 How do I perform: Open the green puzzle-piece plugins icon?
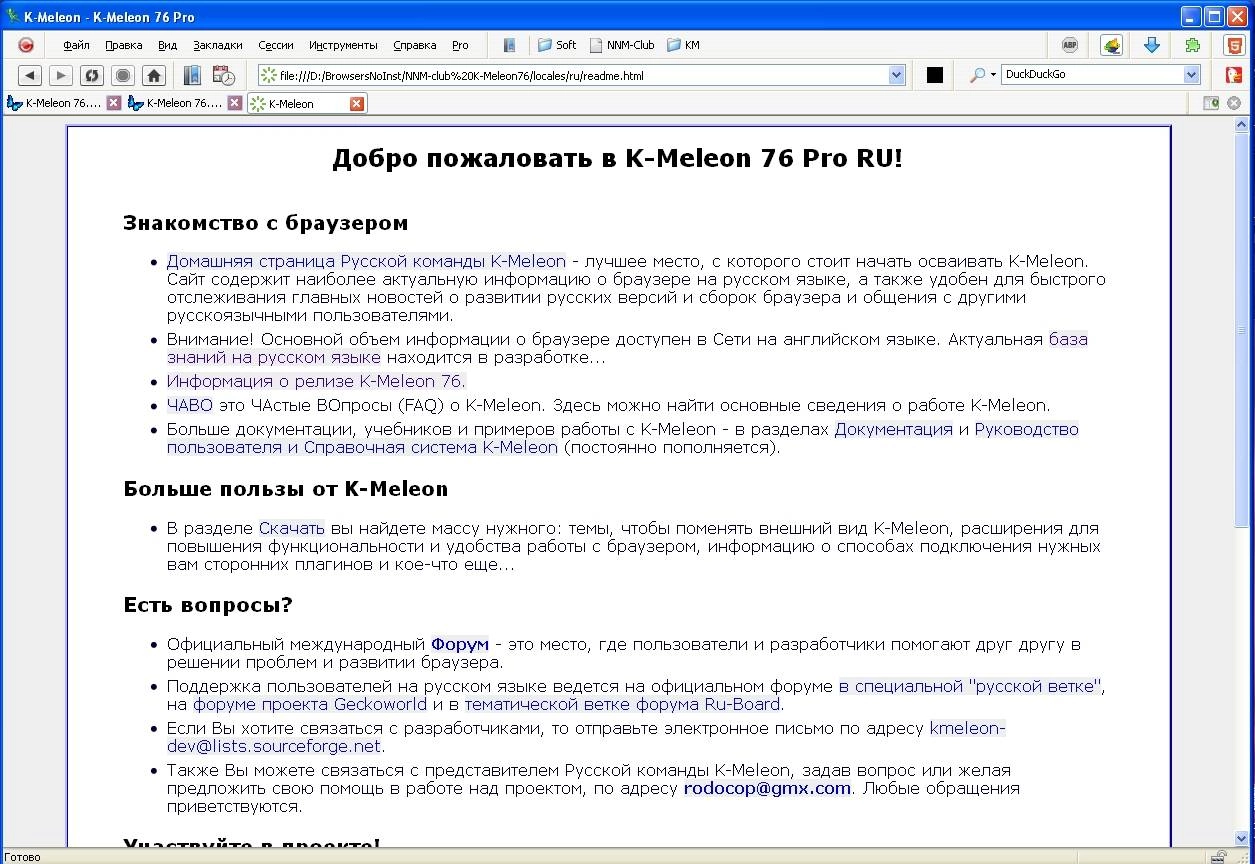click(x=1193, y=45)
